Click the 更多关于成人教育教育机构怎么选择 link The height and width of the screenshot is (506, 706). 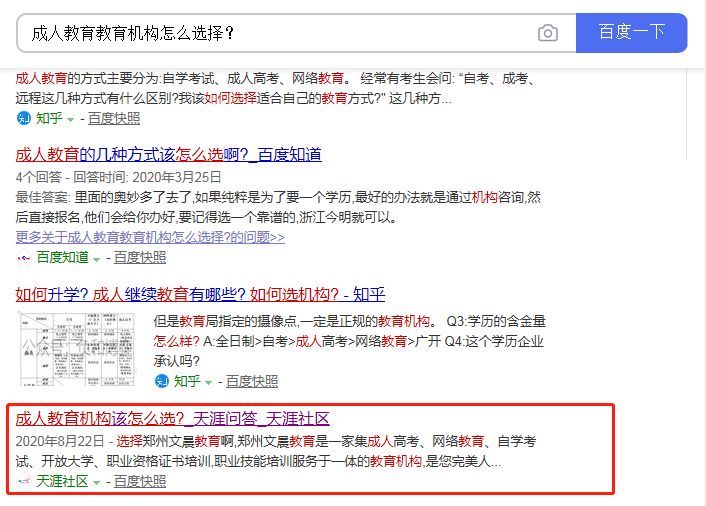[x=150, y=237]
